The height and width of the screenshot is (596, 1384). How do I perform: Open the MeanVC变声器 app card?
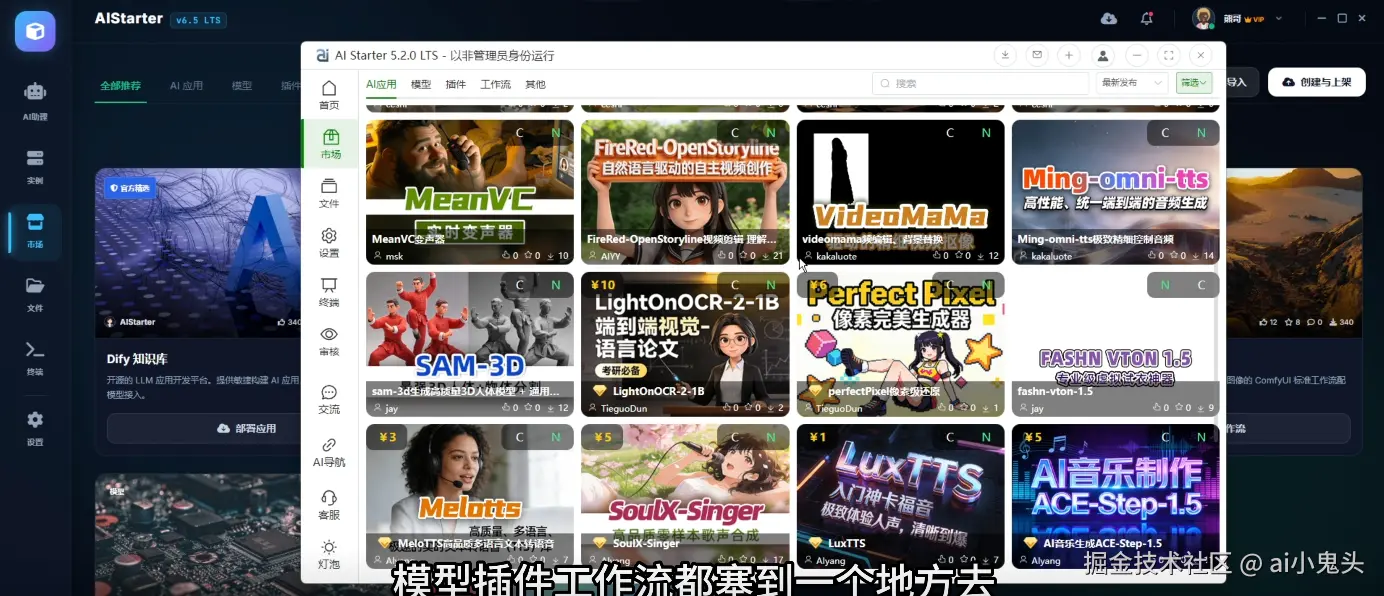point(470,192)
